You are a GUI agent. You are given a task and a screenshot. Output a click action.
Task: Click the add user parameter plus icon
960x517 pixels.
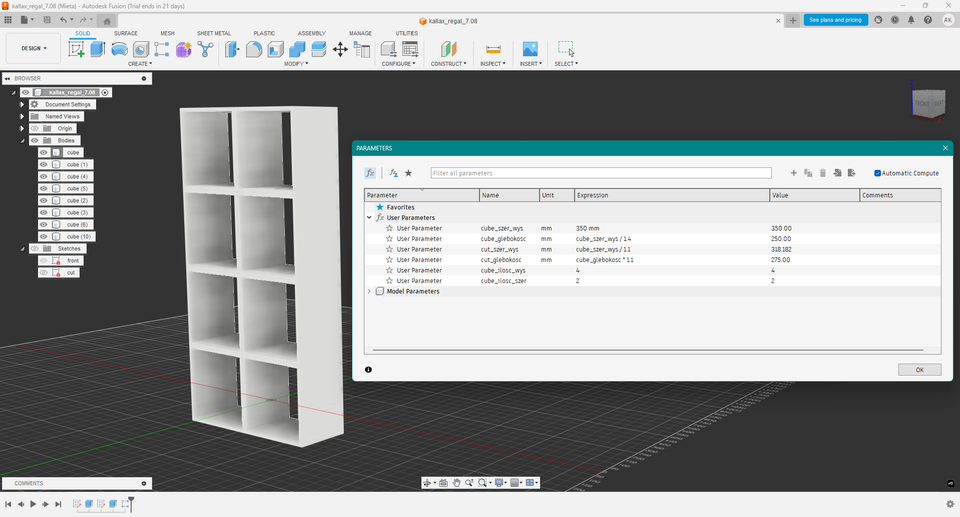pyautogui.click(x=793, y=173)
